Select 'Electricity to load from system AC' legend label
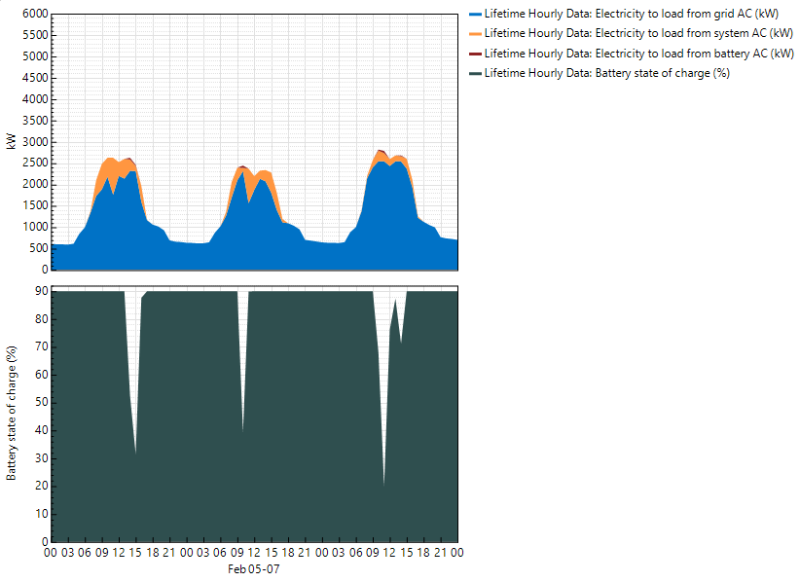 point(639,33)
